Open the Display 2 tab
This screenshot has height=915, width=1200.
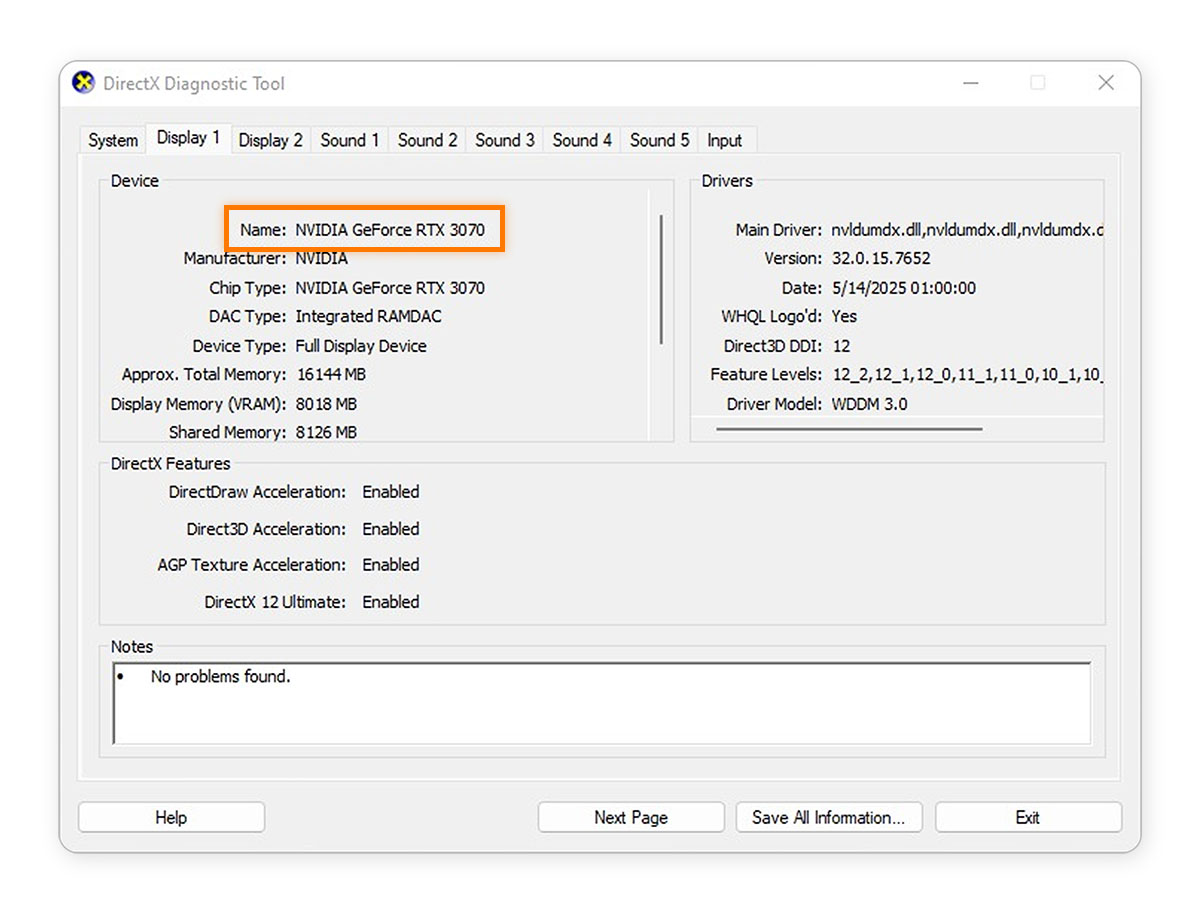click(x=270, y=140)
